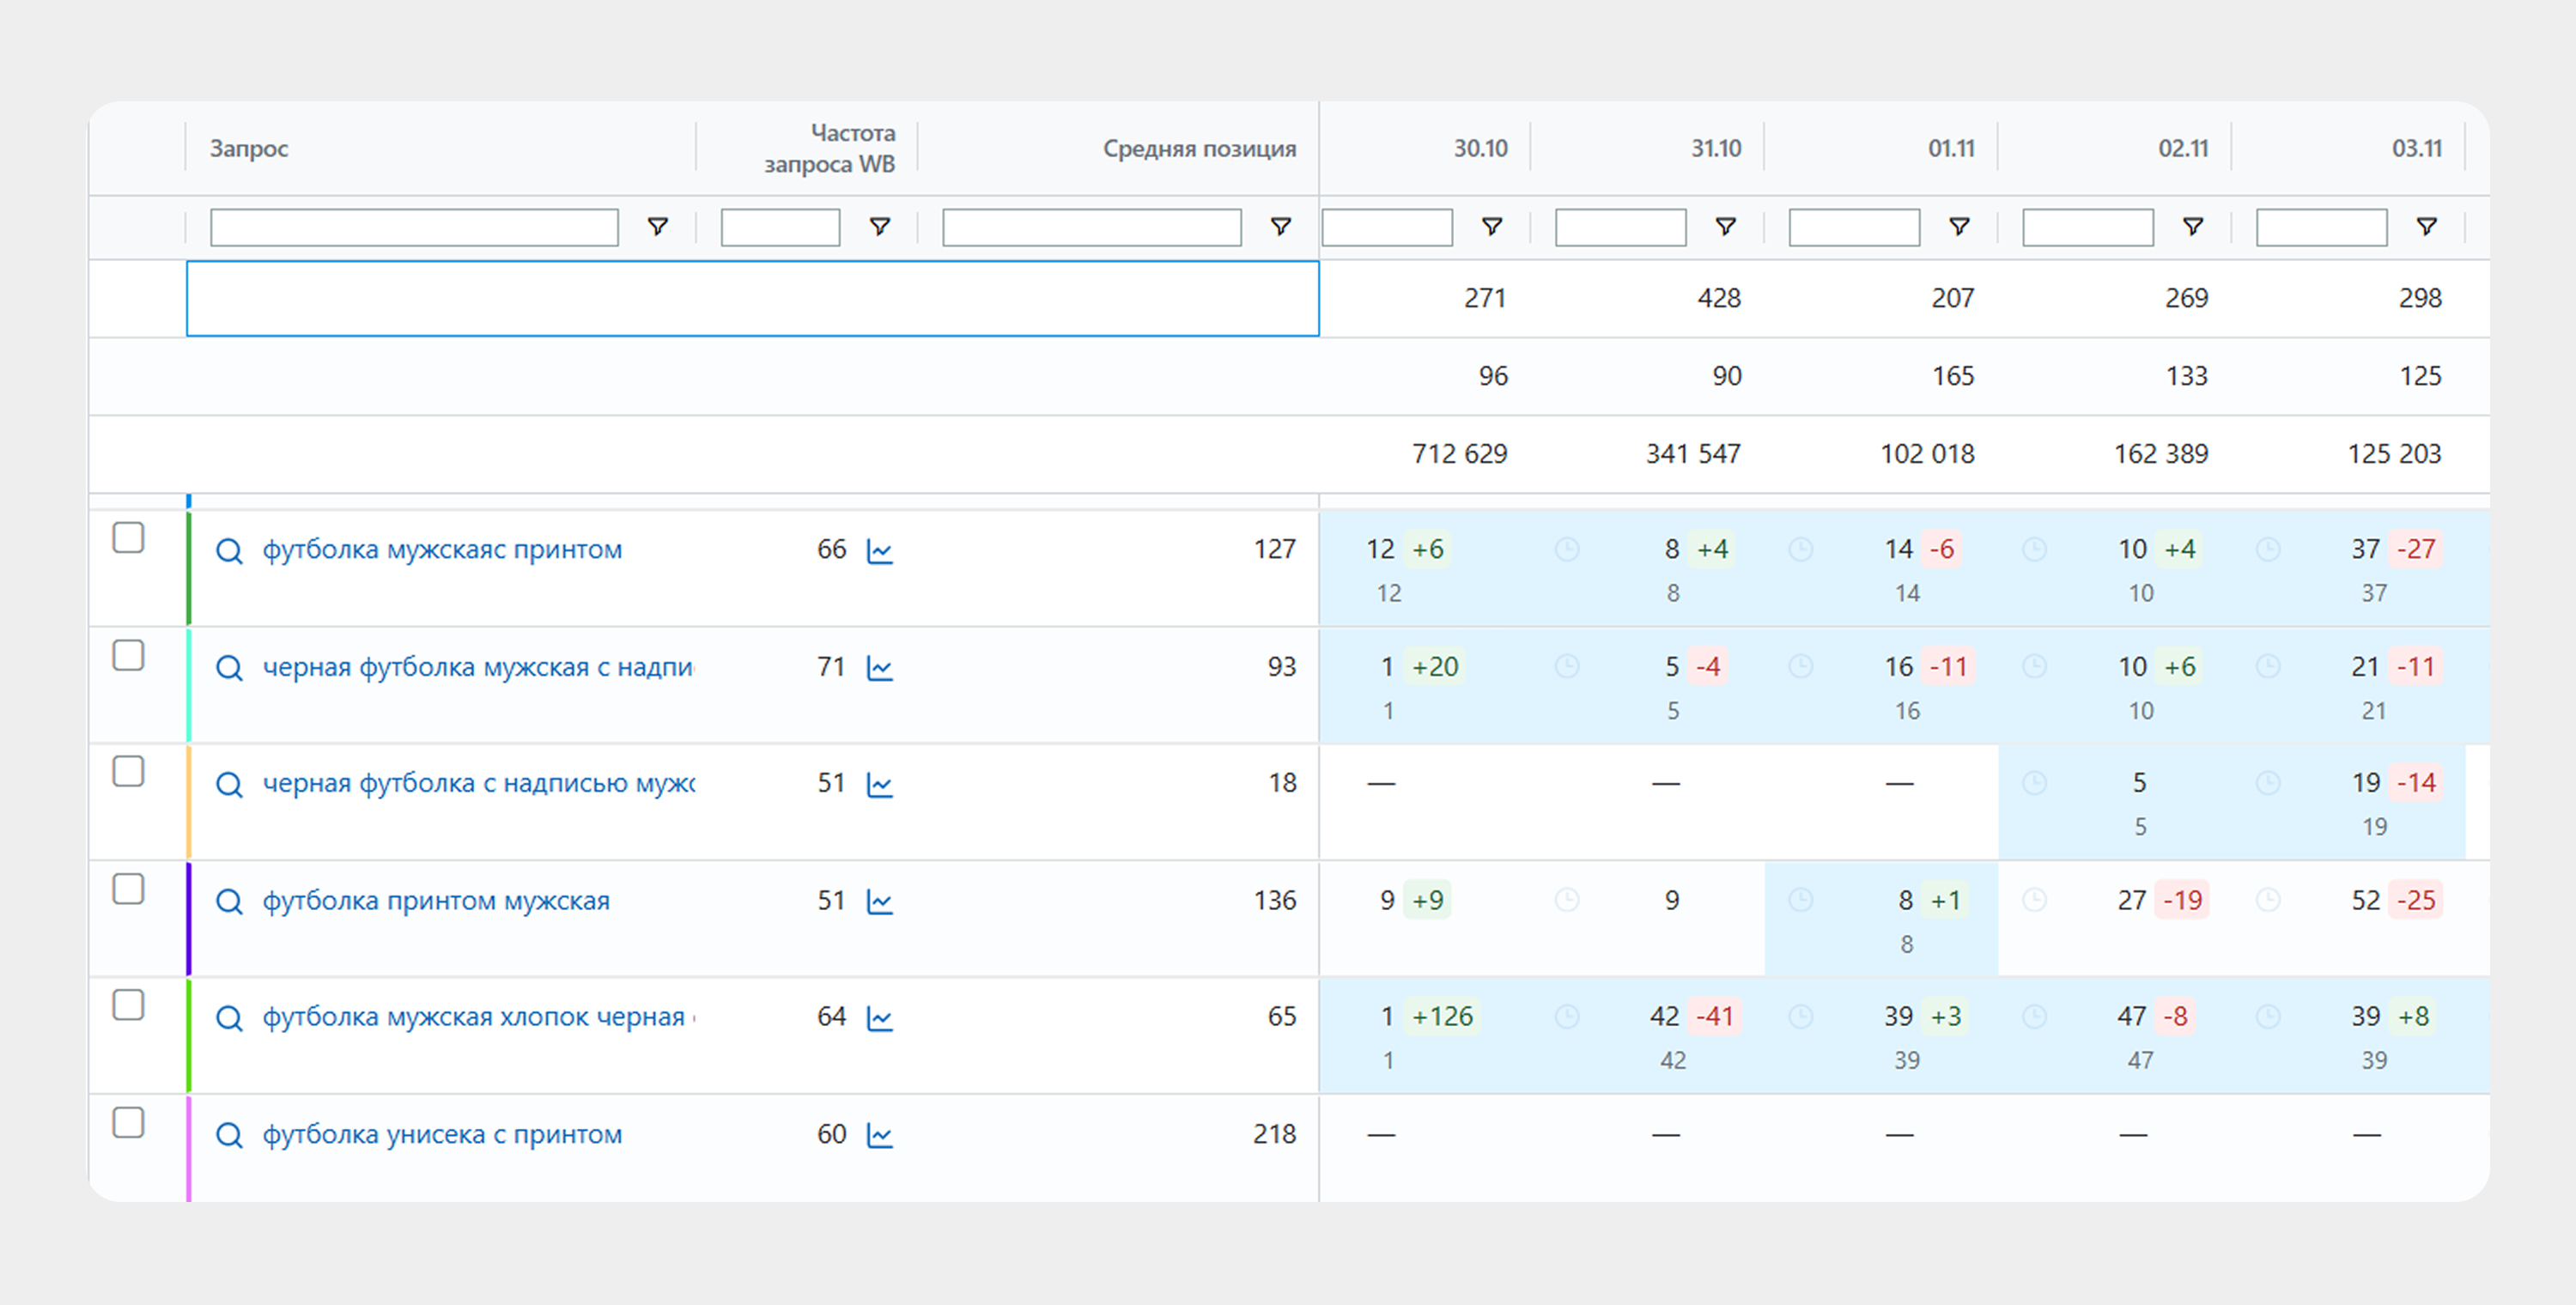Select checkbox for 'черная футболка с надписью' row

(128, 771)
